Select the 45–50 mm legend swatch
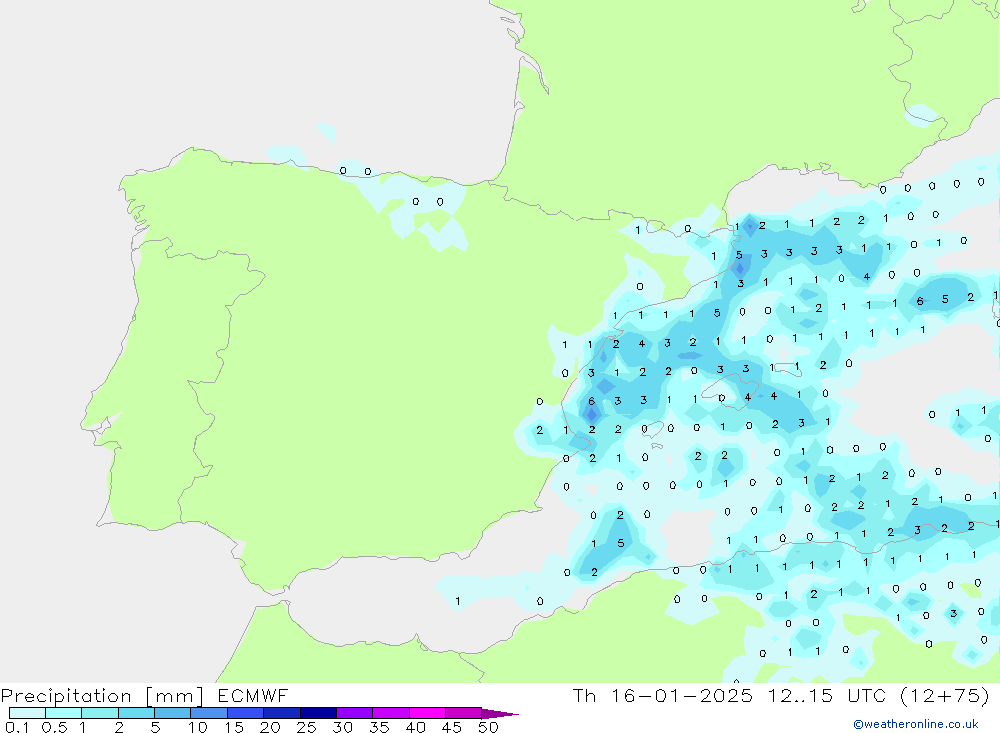Image resolution: width=1000 pixels, height=733 pixels. tap(463, 714)
